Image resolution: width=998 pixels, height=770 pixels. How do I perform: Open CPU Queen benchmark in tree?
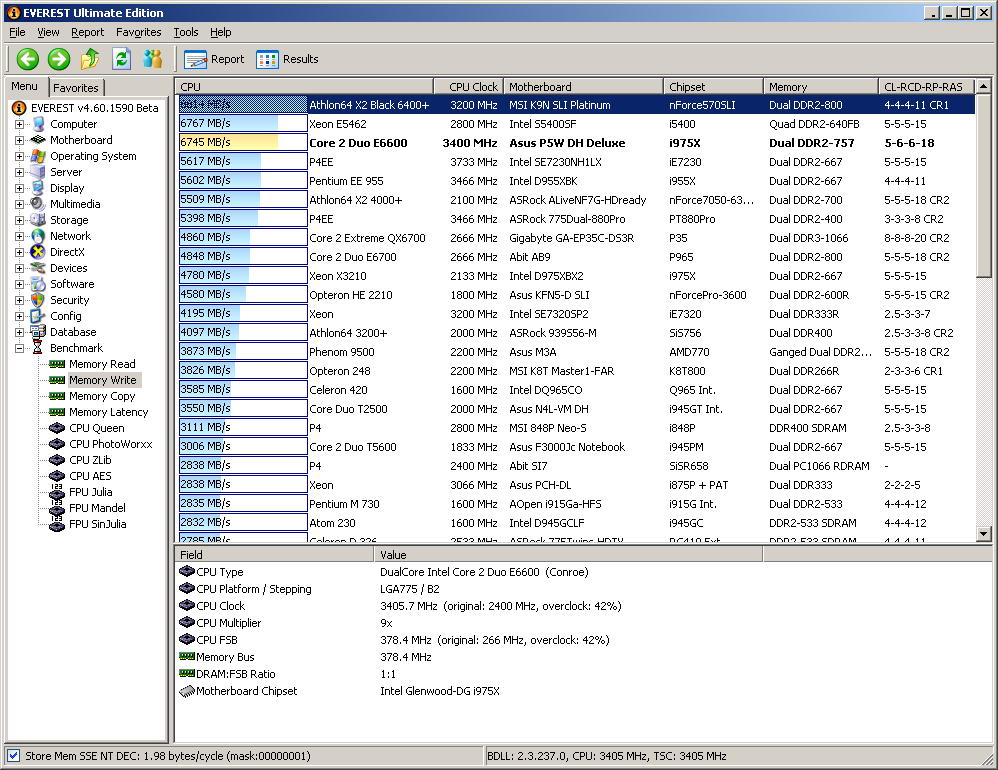[x=96, y=428]
